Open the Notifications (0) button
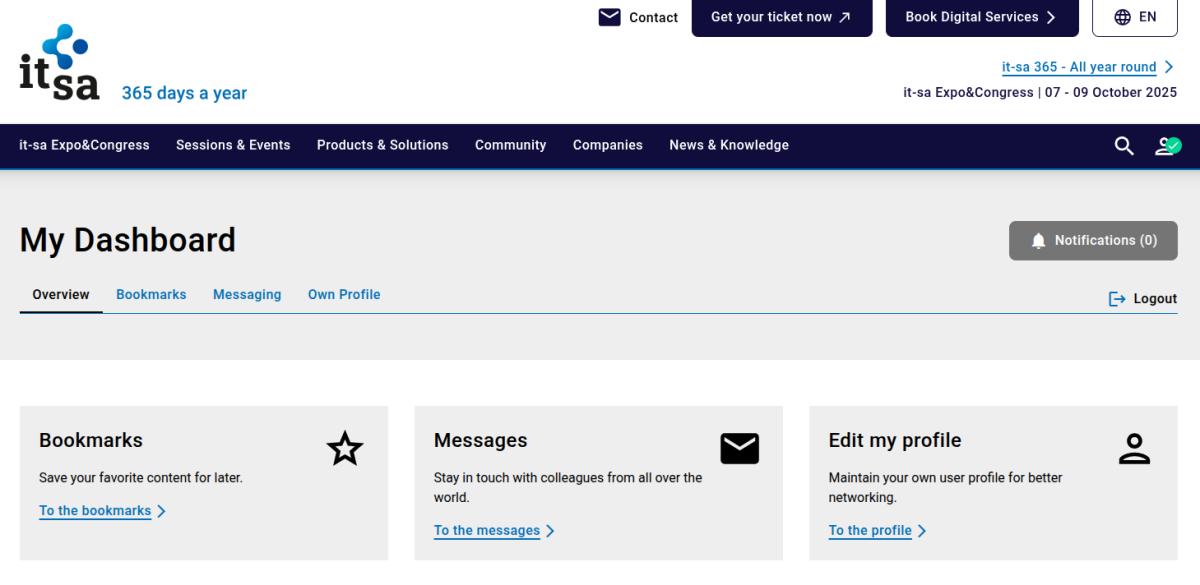The height and width of the screenshot is (585, 1200). point(1093,240)
